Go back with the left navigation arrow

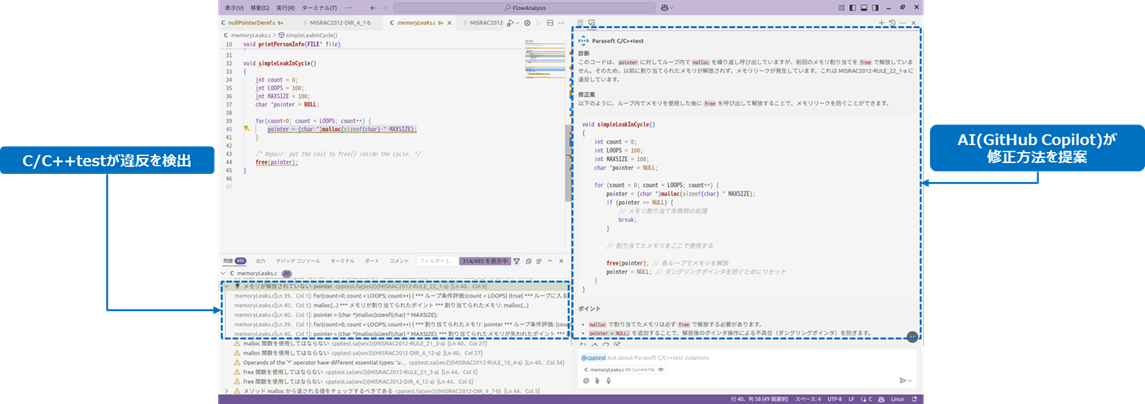point(374,7)
